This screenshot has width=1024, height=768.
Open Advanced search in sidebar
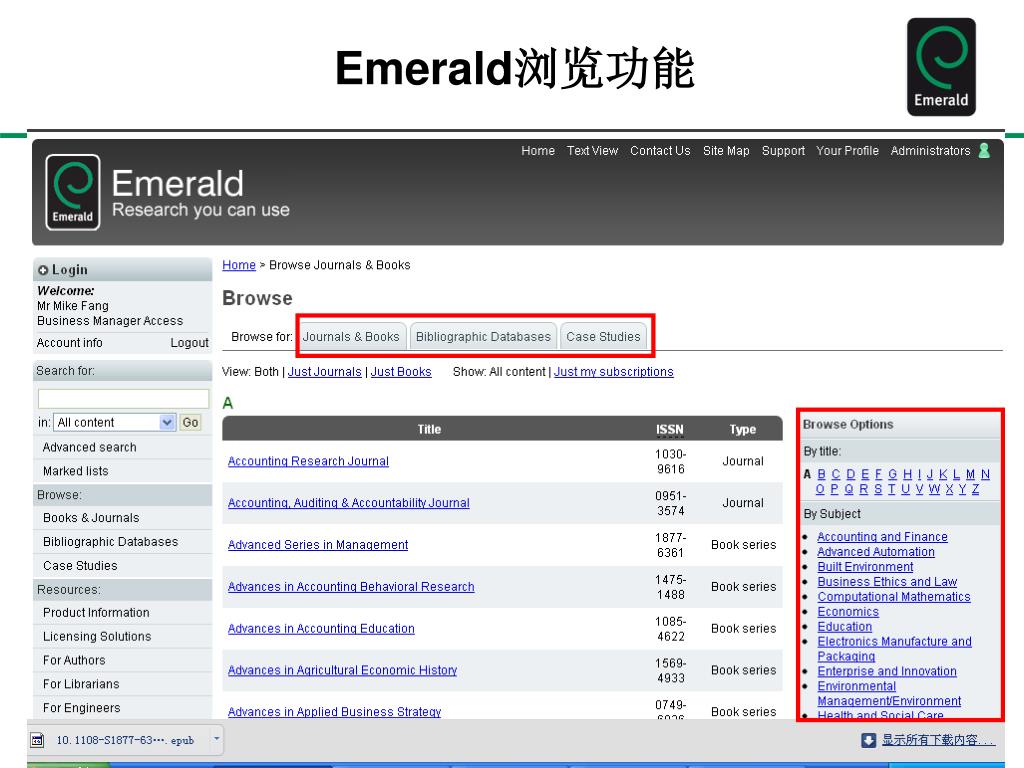point(89,447)
